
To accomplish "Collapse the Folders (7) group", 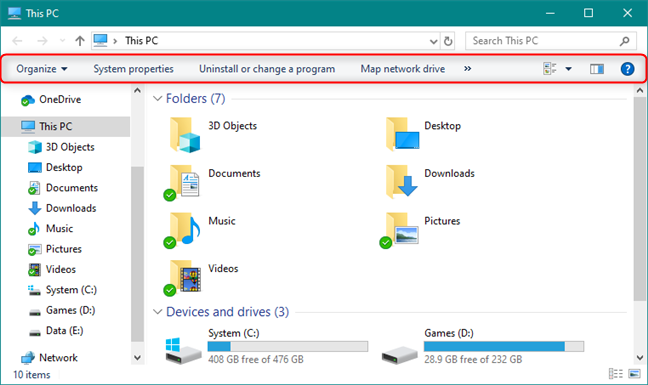I will click(157, 99).
